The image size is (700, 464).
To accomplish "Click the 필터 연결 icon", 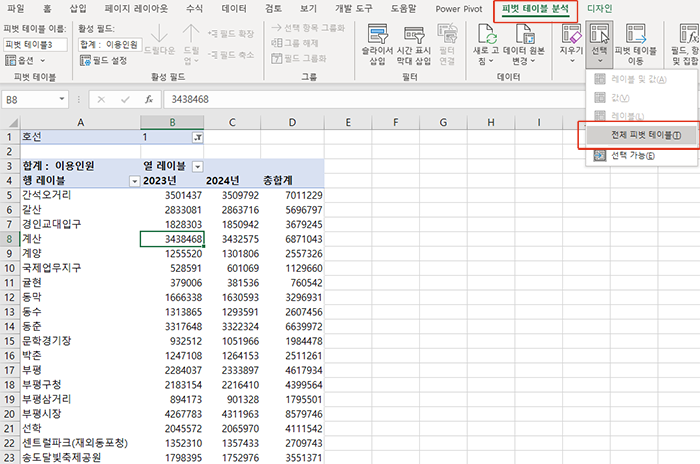I will (447, 34).
